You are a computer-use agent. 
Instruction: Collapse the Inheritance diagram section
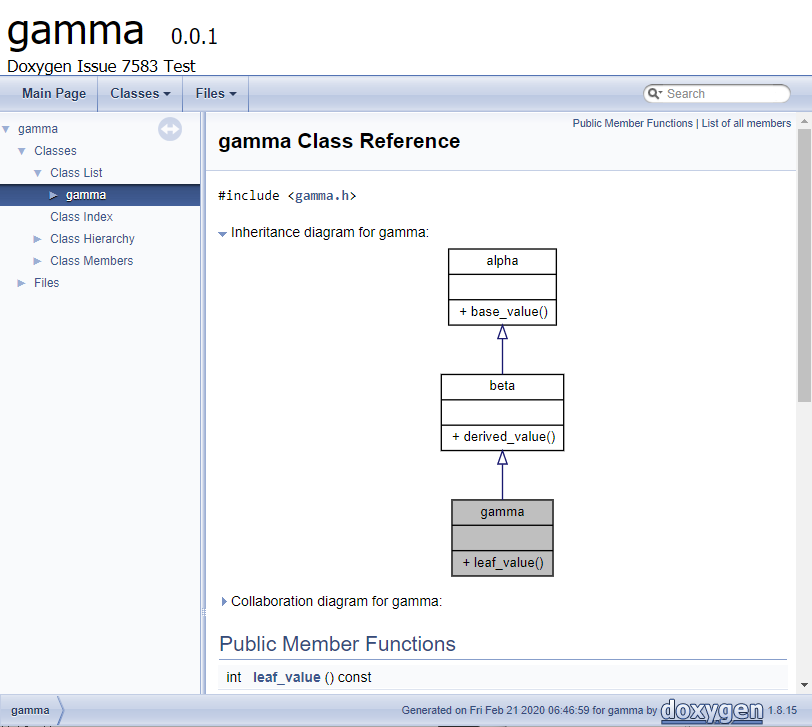[223, 234]
